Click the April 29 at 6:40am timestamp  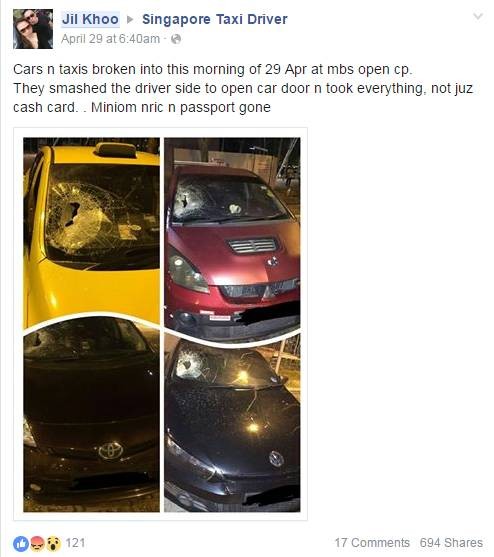tap(110, 39)
